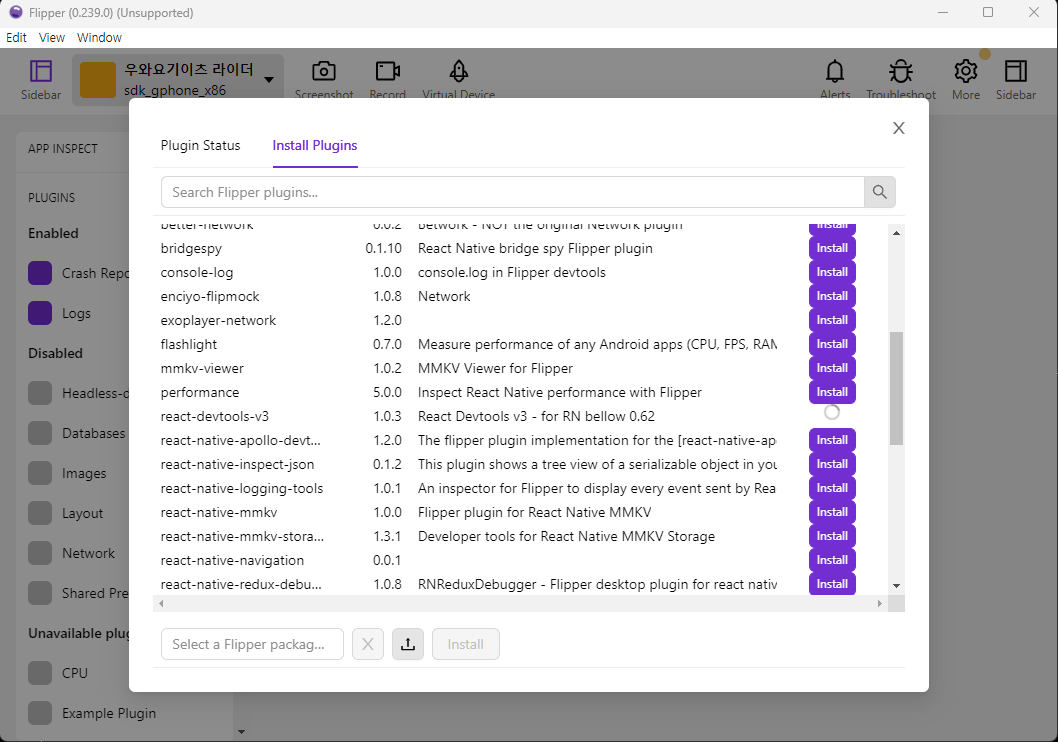Install the react-native-redux-debugger plugin
The height and width of the screenshot is (742, 1058).
click(x=832, y=584)
